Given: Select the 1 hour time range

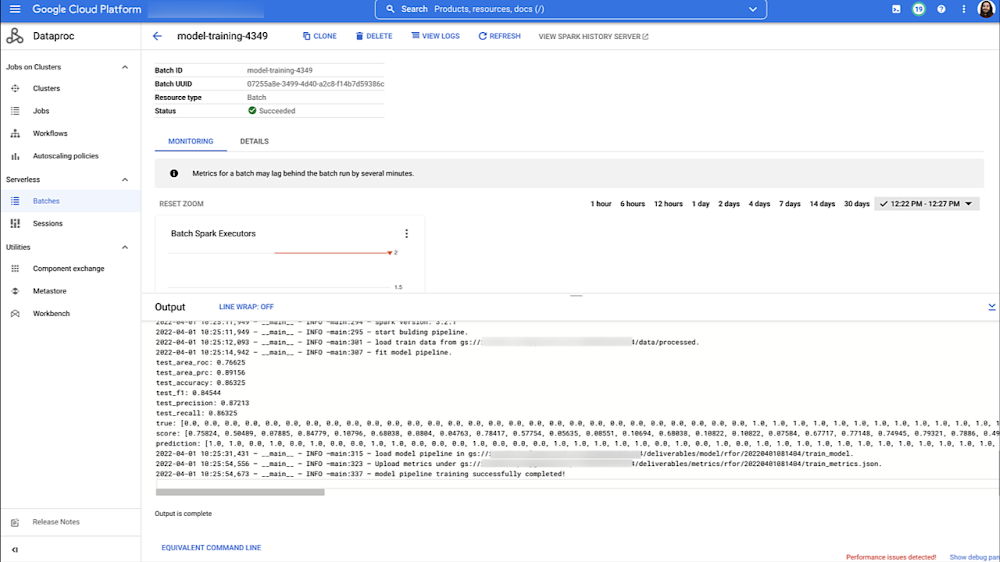Looking at the screenshot, I should point(601,204).
